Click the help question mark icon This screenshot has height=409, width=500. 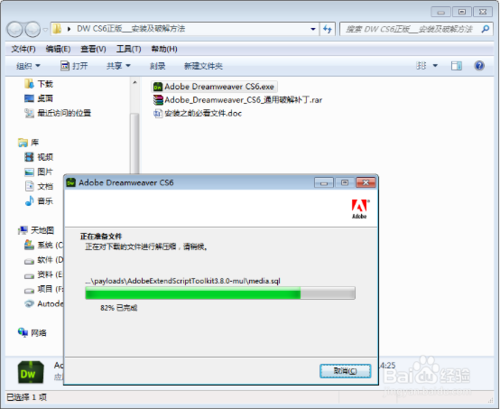[479, 66]
